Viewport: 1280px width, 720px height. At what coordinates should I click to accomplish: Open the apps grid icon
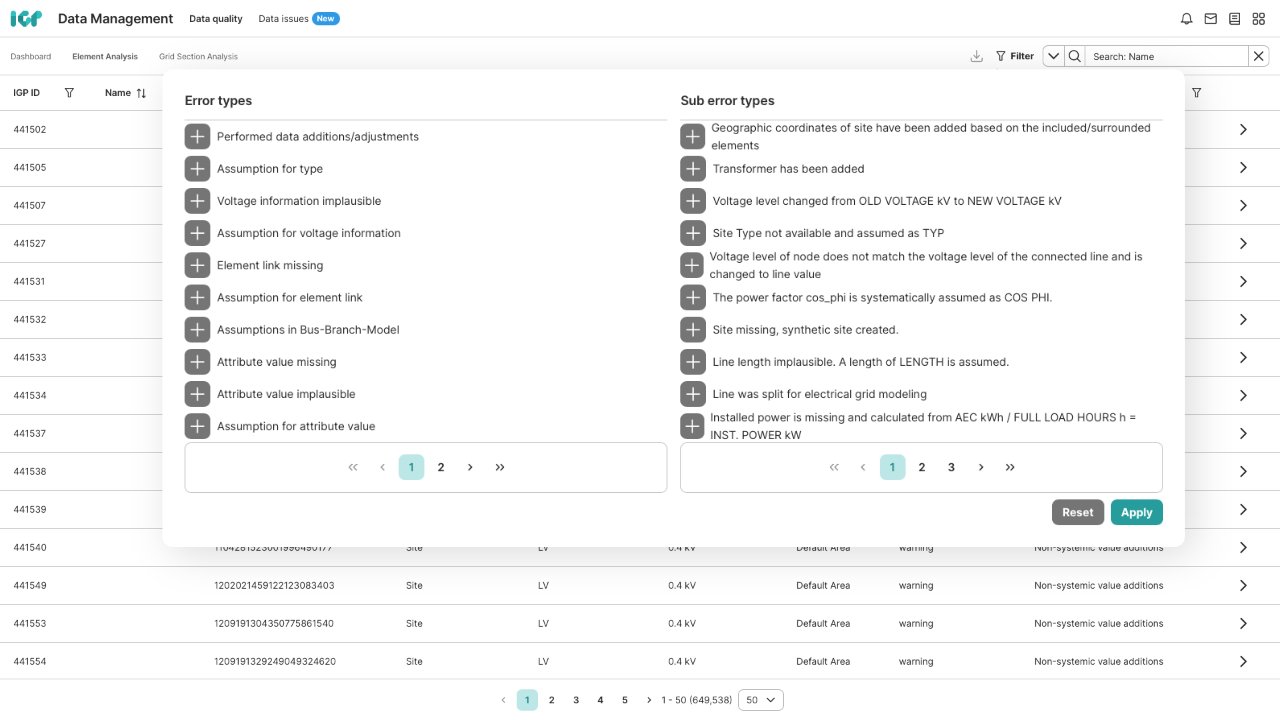pyautogui.click(x=1259, y=19)
